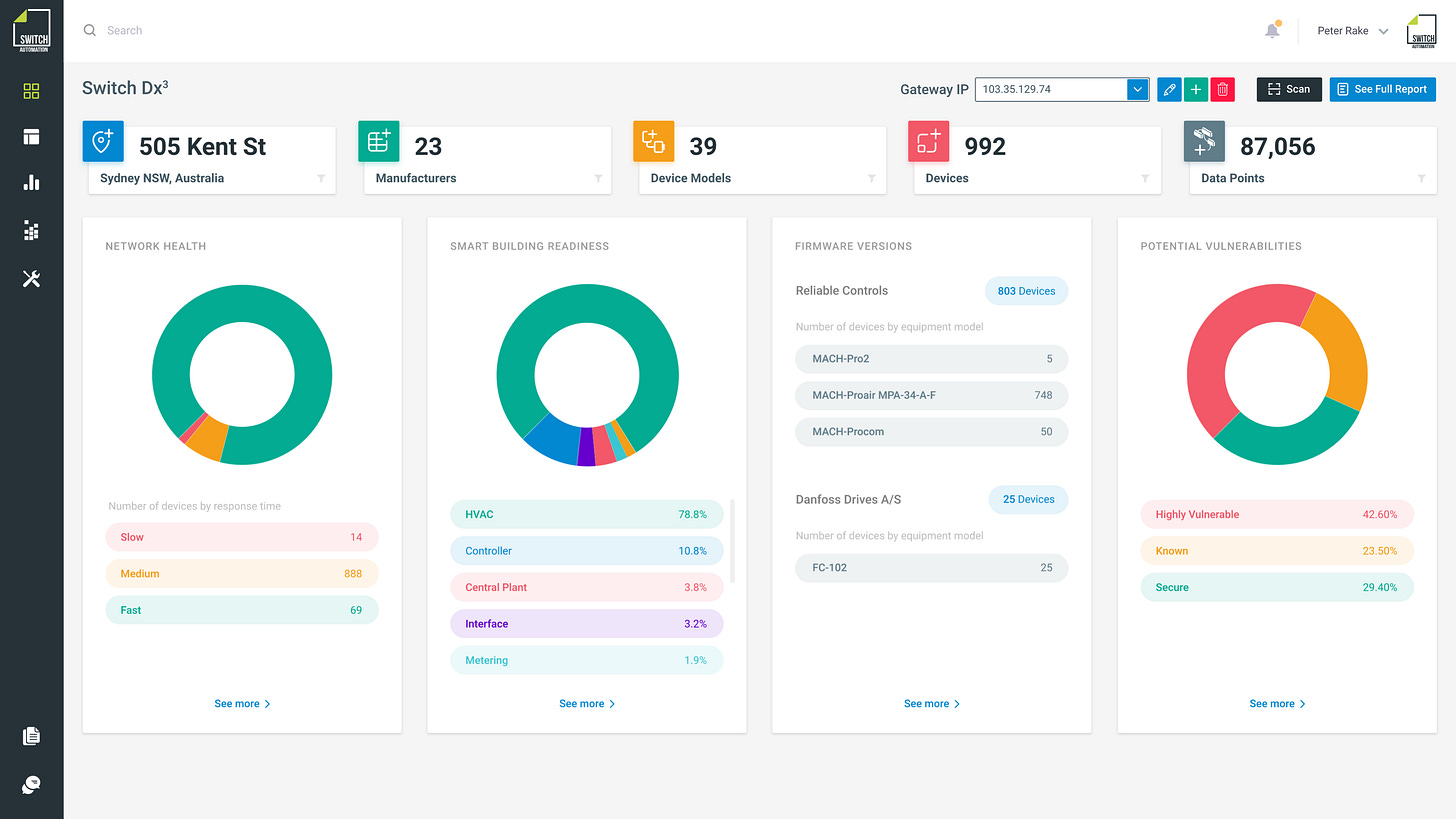Select the Medium response time row
1456x819 pixels.
[x=242, y=574]
